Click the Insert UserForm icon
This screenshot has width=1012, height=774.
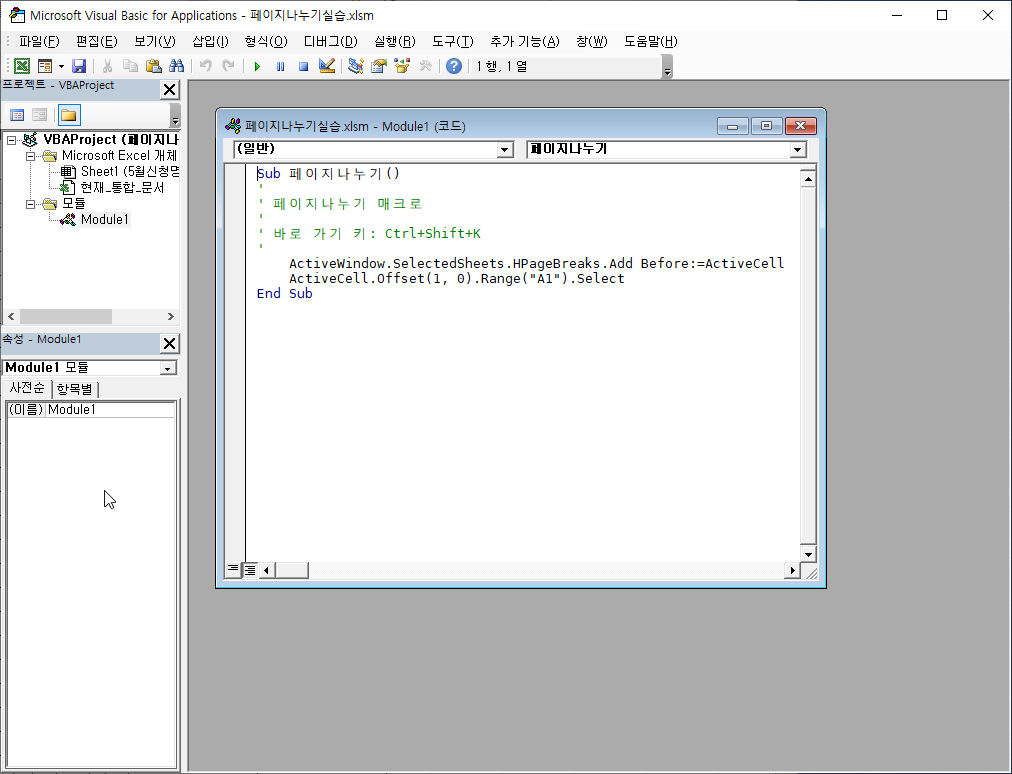tap(45, 66)
